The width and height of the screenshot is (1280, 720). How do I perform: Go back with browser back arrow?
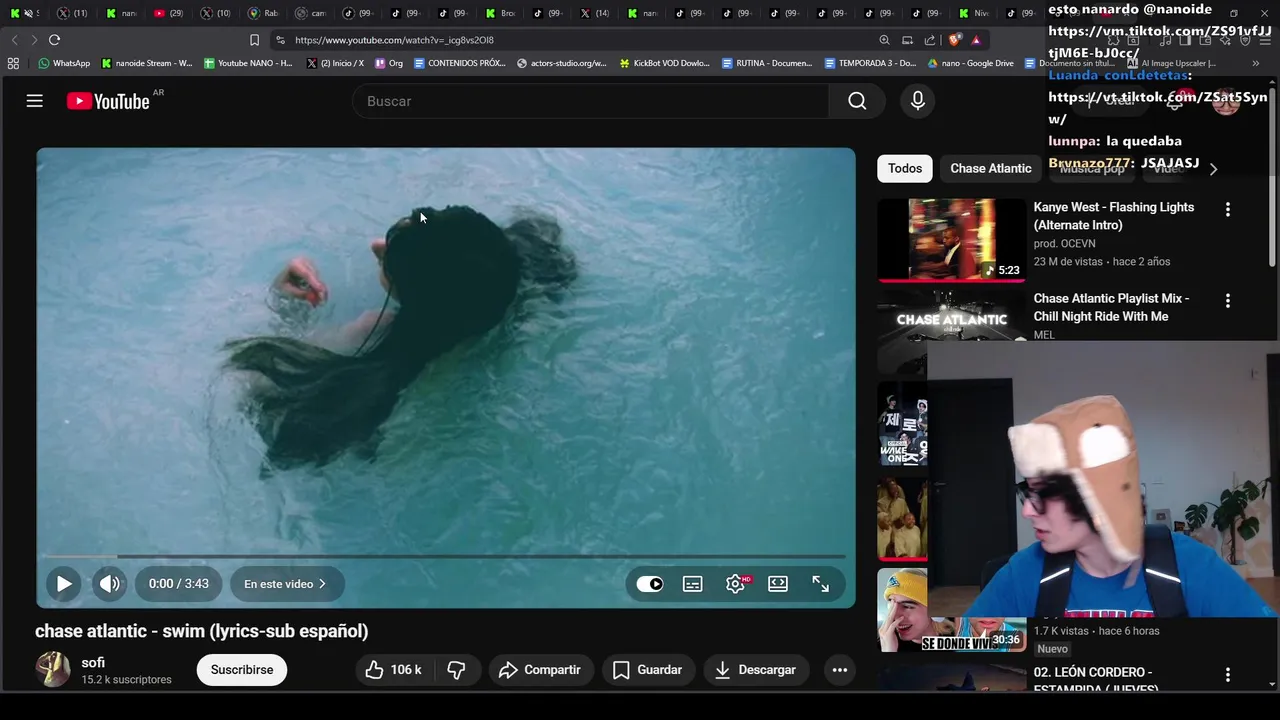14,40
